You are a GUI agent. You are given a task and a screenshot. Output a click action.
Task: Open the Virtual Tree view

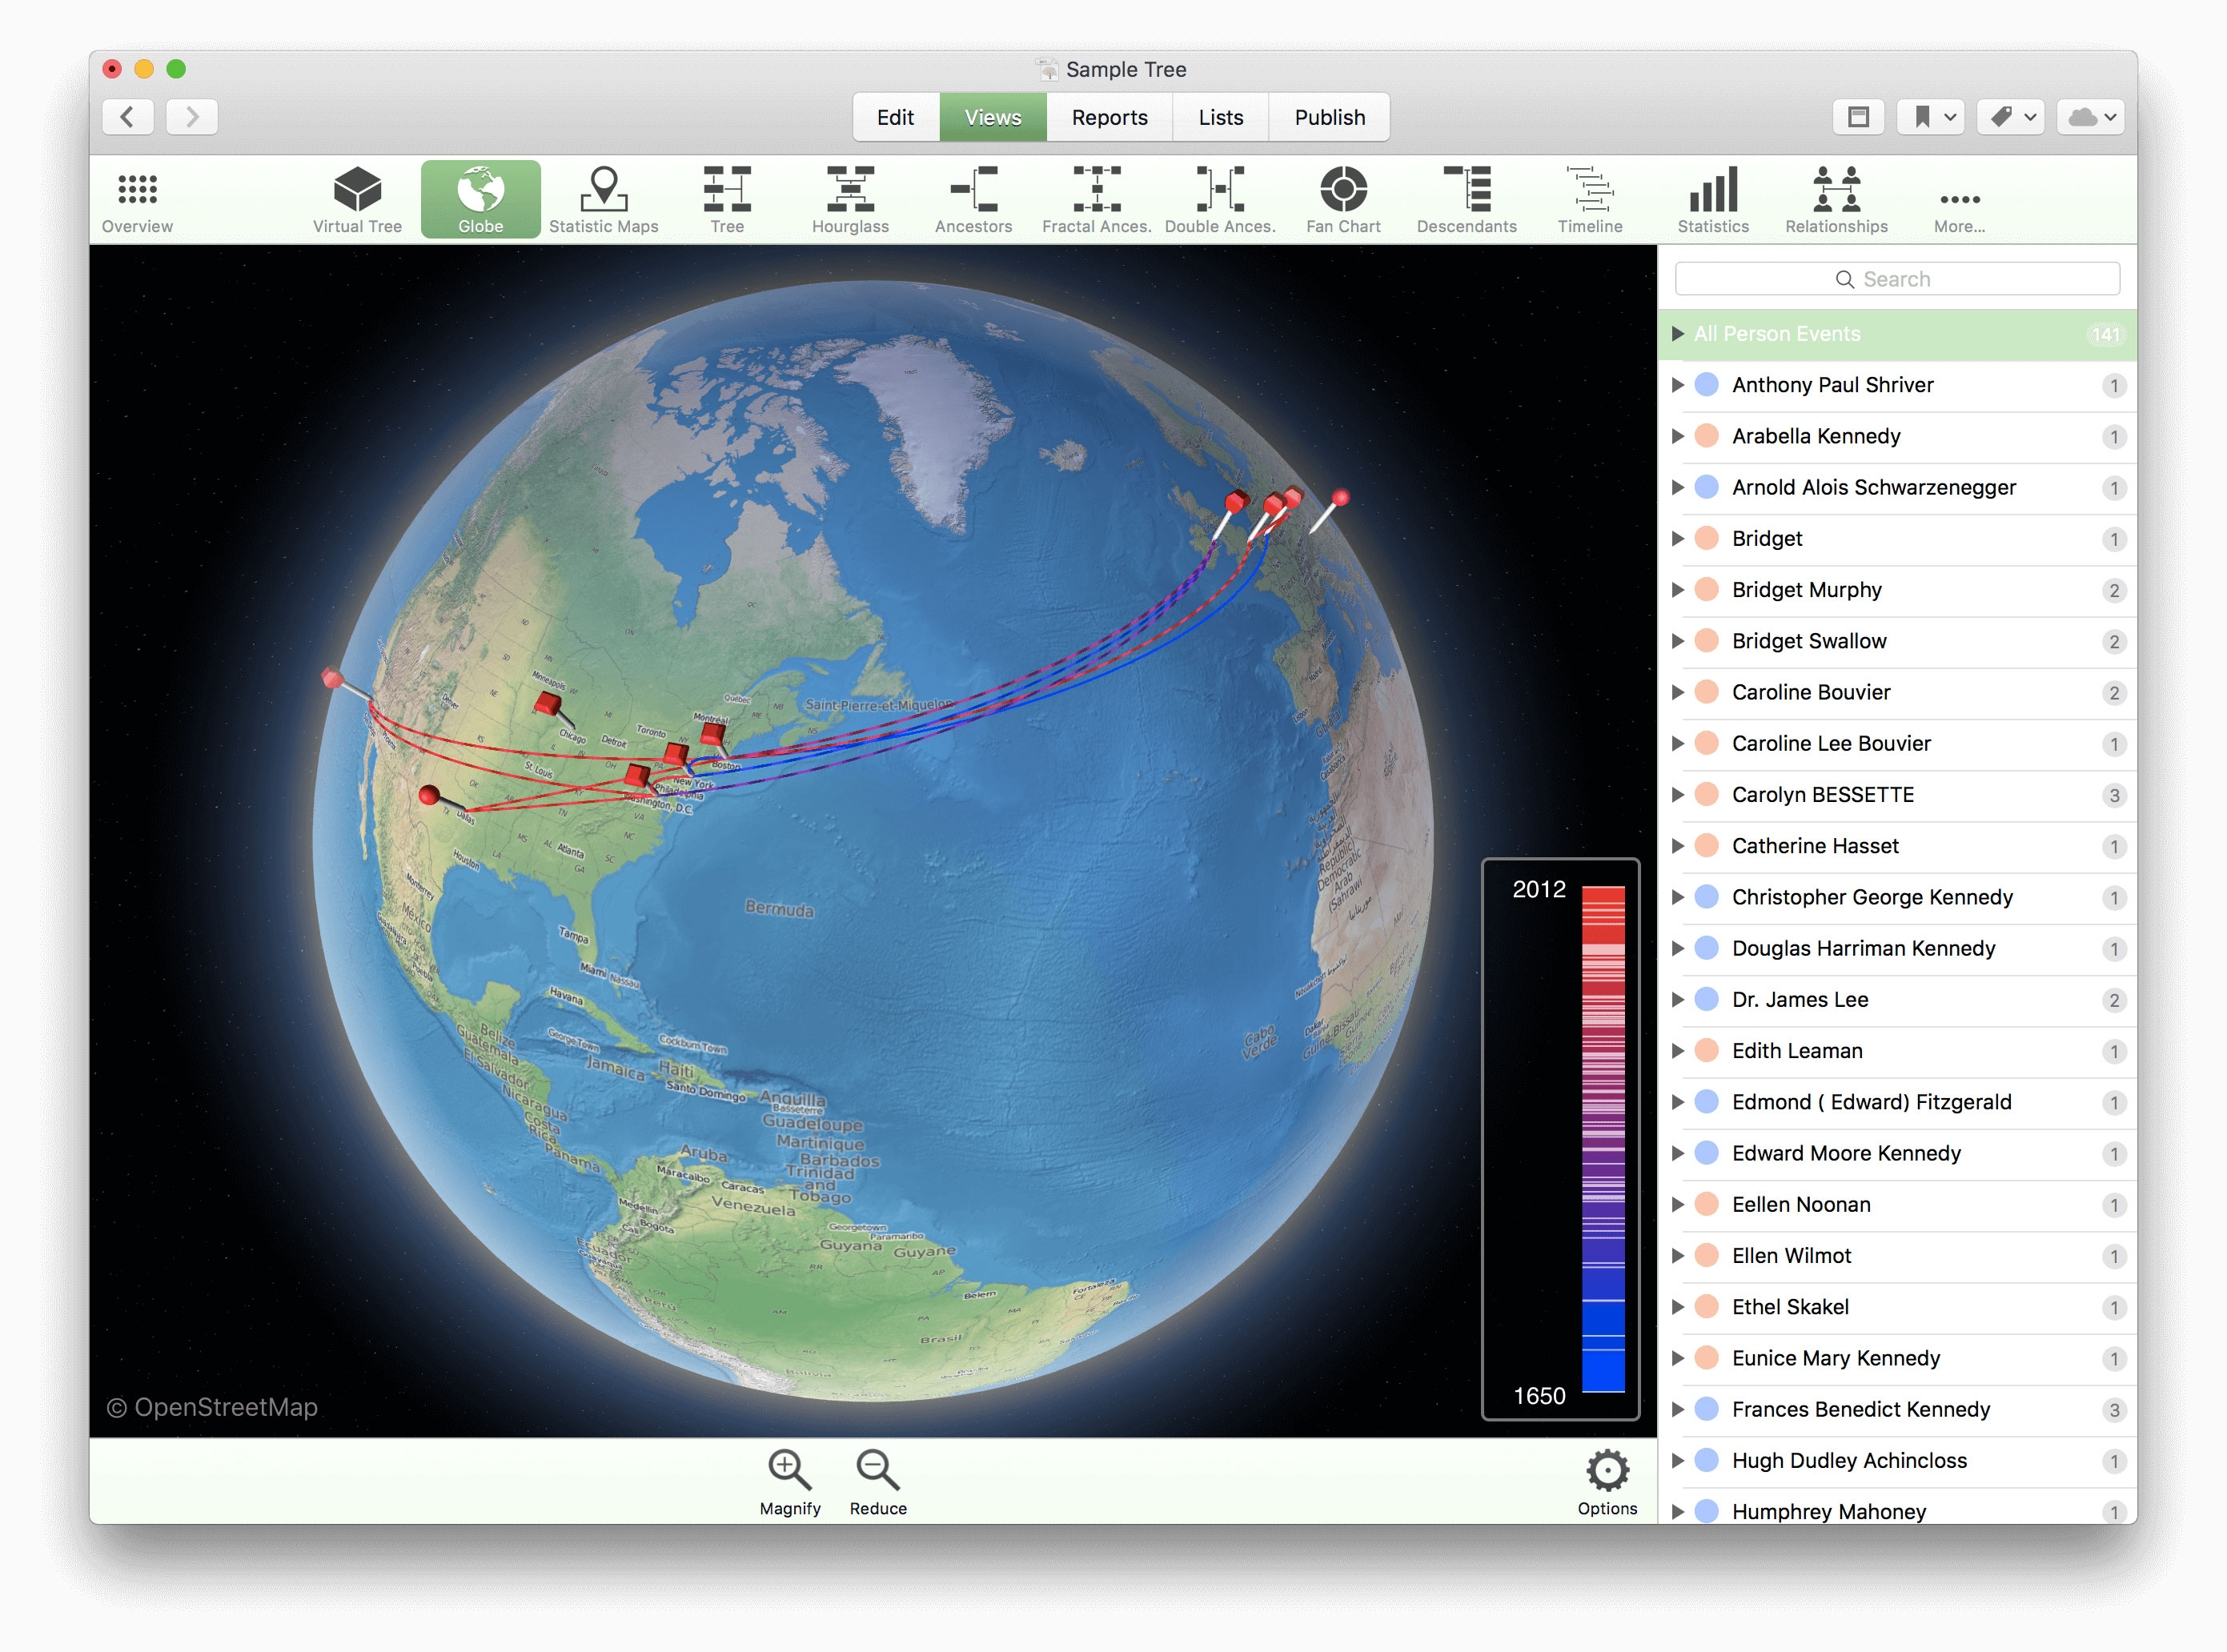(357, 199)
